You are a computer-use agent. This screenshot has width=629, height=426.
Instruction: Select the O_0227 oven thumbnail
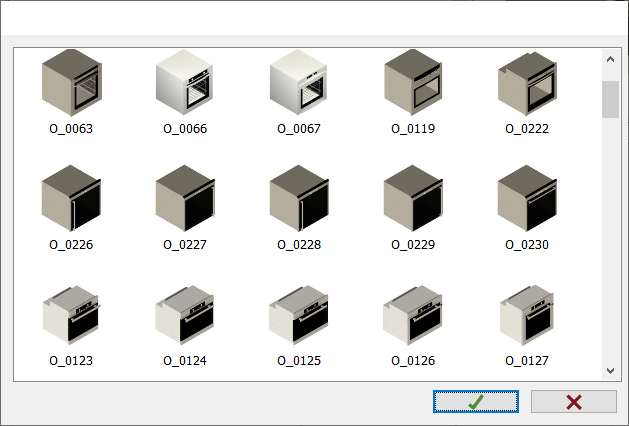(185, 198)
